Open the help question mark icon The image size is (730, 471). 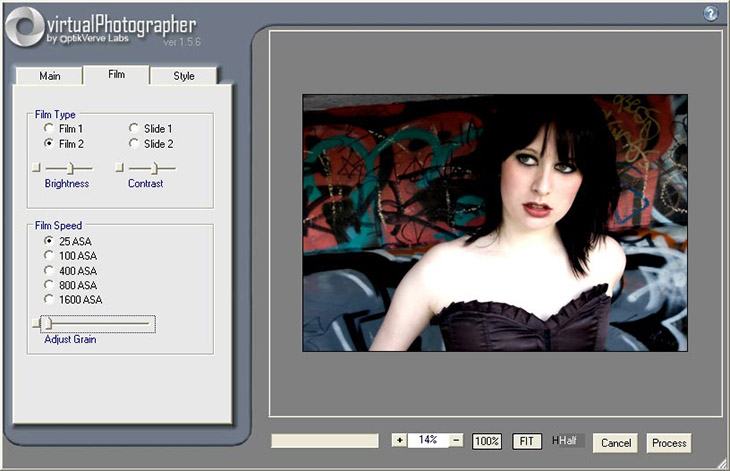710,13
